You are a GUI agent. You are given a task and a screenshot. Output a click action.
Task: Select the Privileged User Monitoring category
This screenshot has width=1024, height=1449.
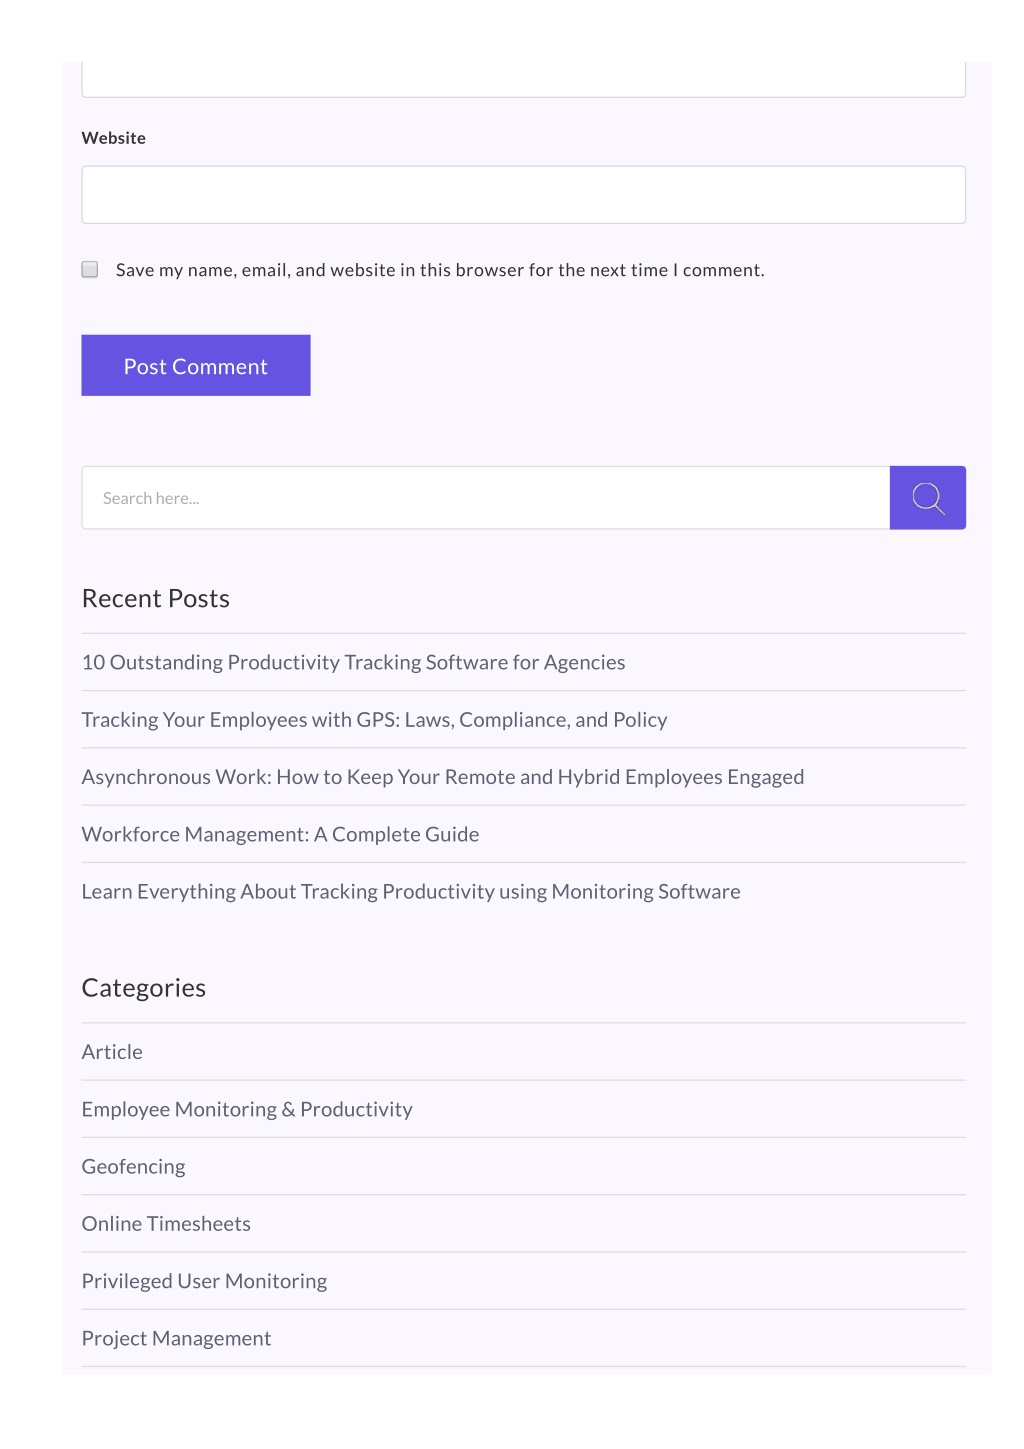tap(204, 1281)
